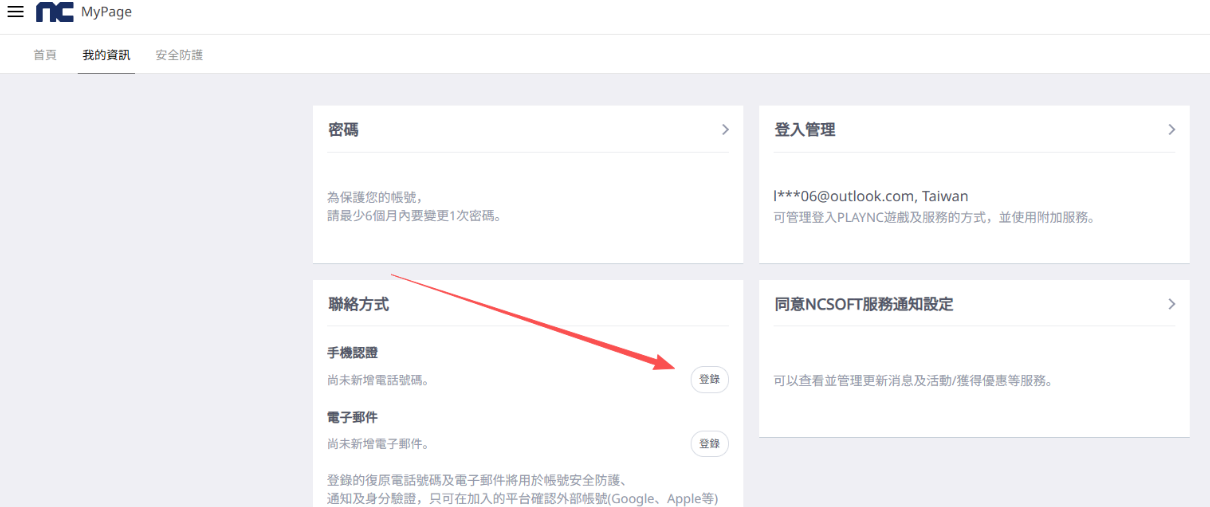
Task: Select the 我的資訊 tab
Action: point(106,55)
